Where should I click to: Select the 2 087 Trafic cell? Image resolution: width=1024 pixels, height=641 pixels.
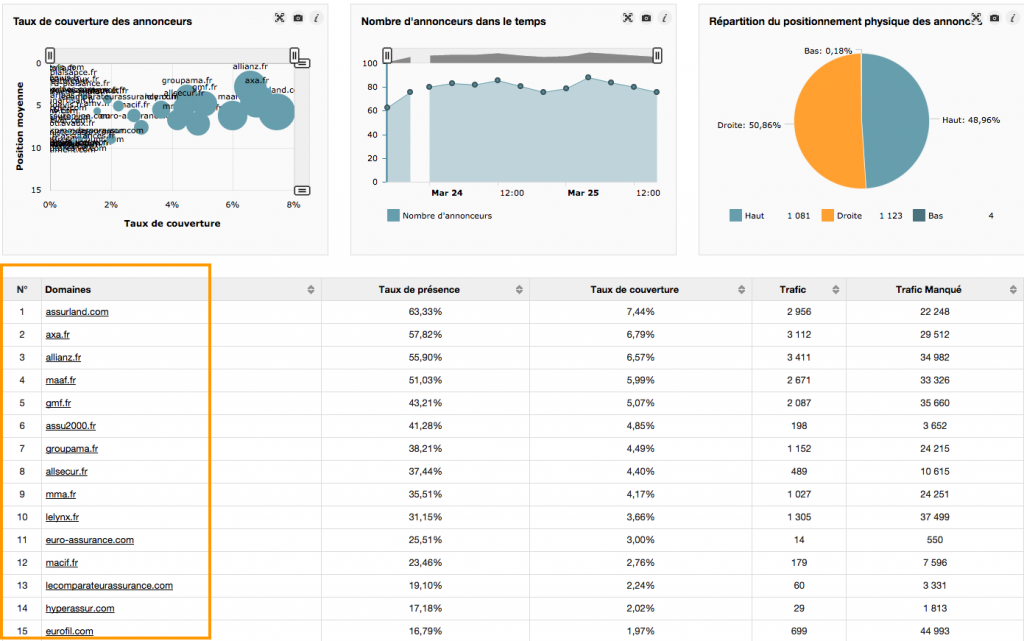click(x=799, y=403)
